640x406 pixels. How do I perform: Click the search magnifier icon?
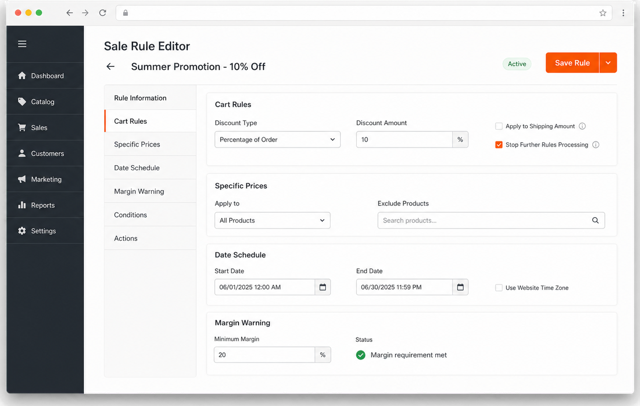click(x=596, y=220)
